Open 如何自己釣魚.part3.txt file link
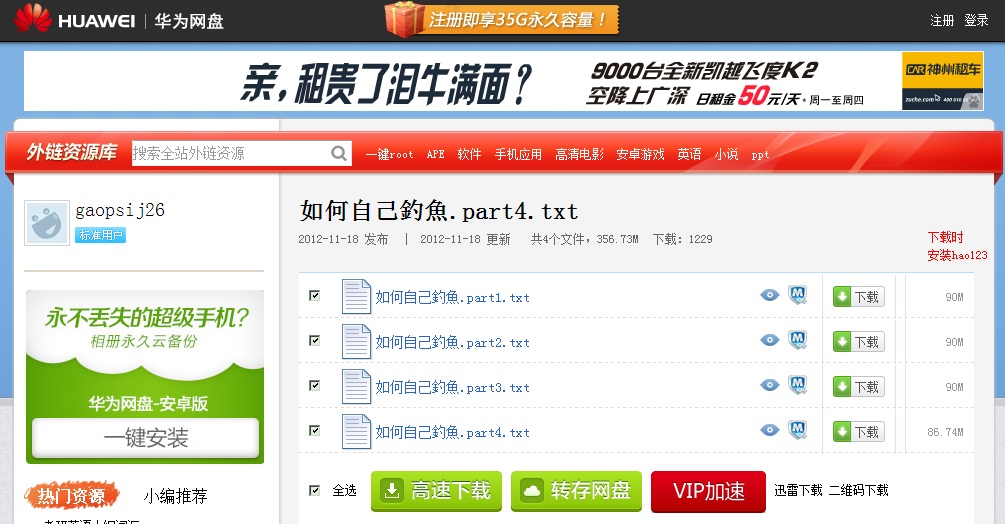The height and width of the screenshot is (524, 1005). [x=453, y=387]
